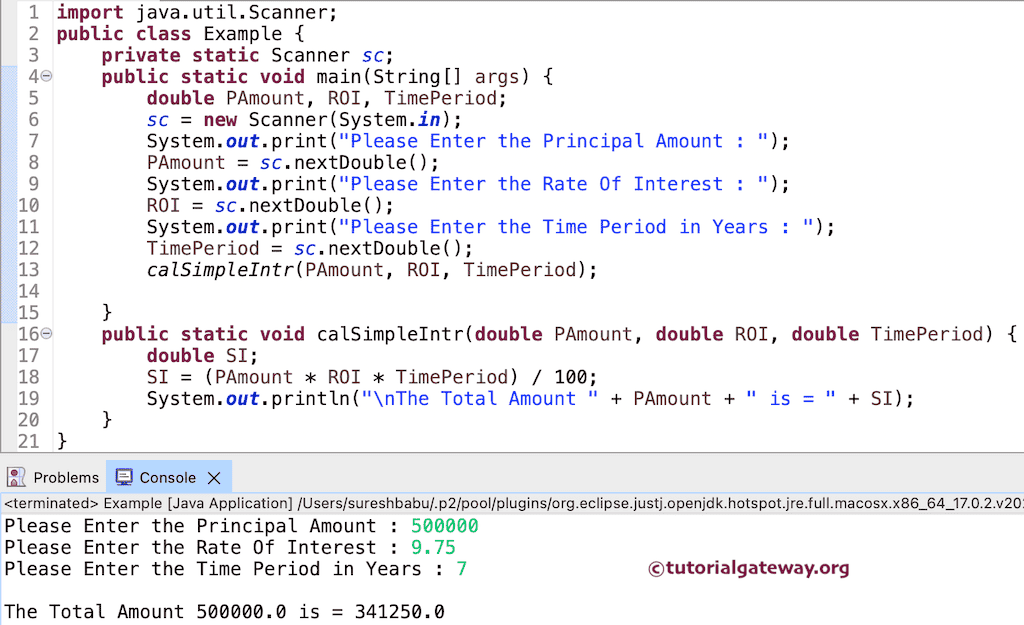This screenshot has height=625, width=1024.
Task: Click the breakpoint margin beside line 8
Action: pyautogui.click(x=10, y=162)
